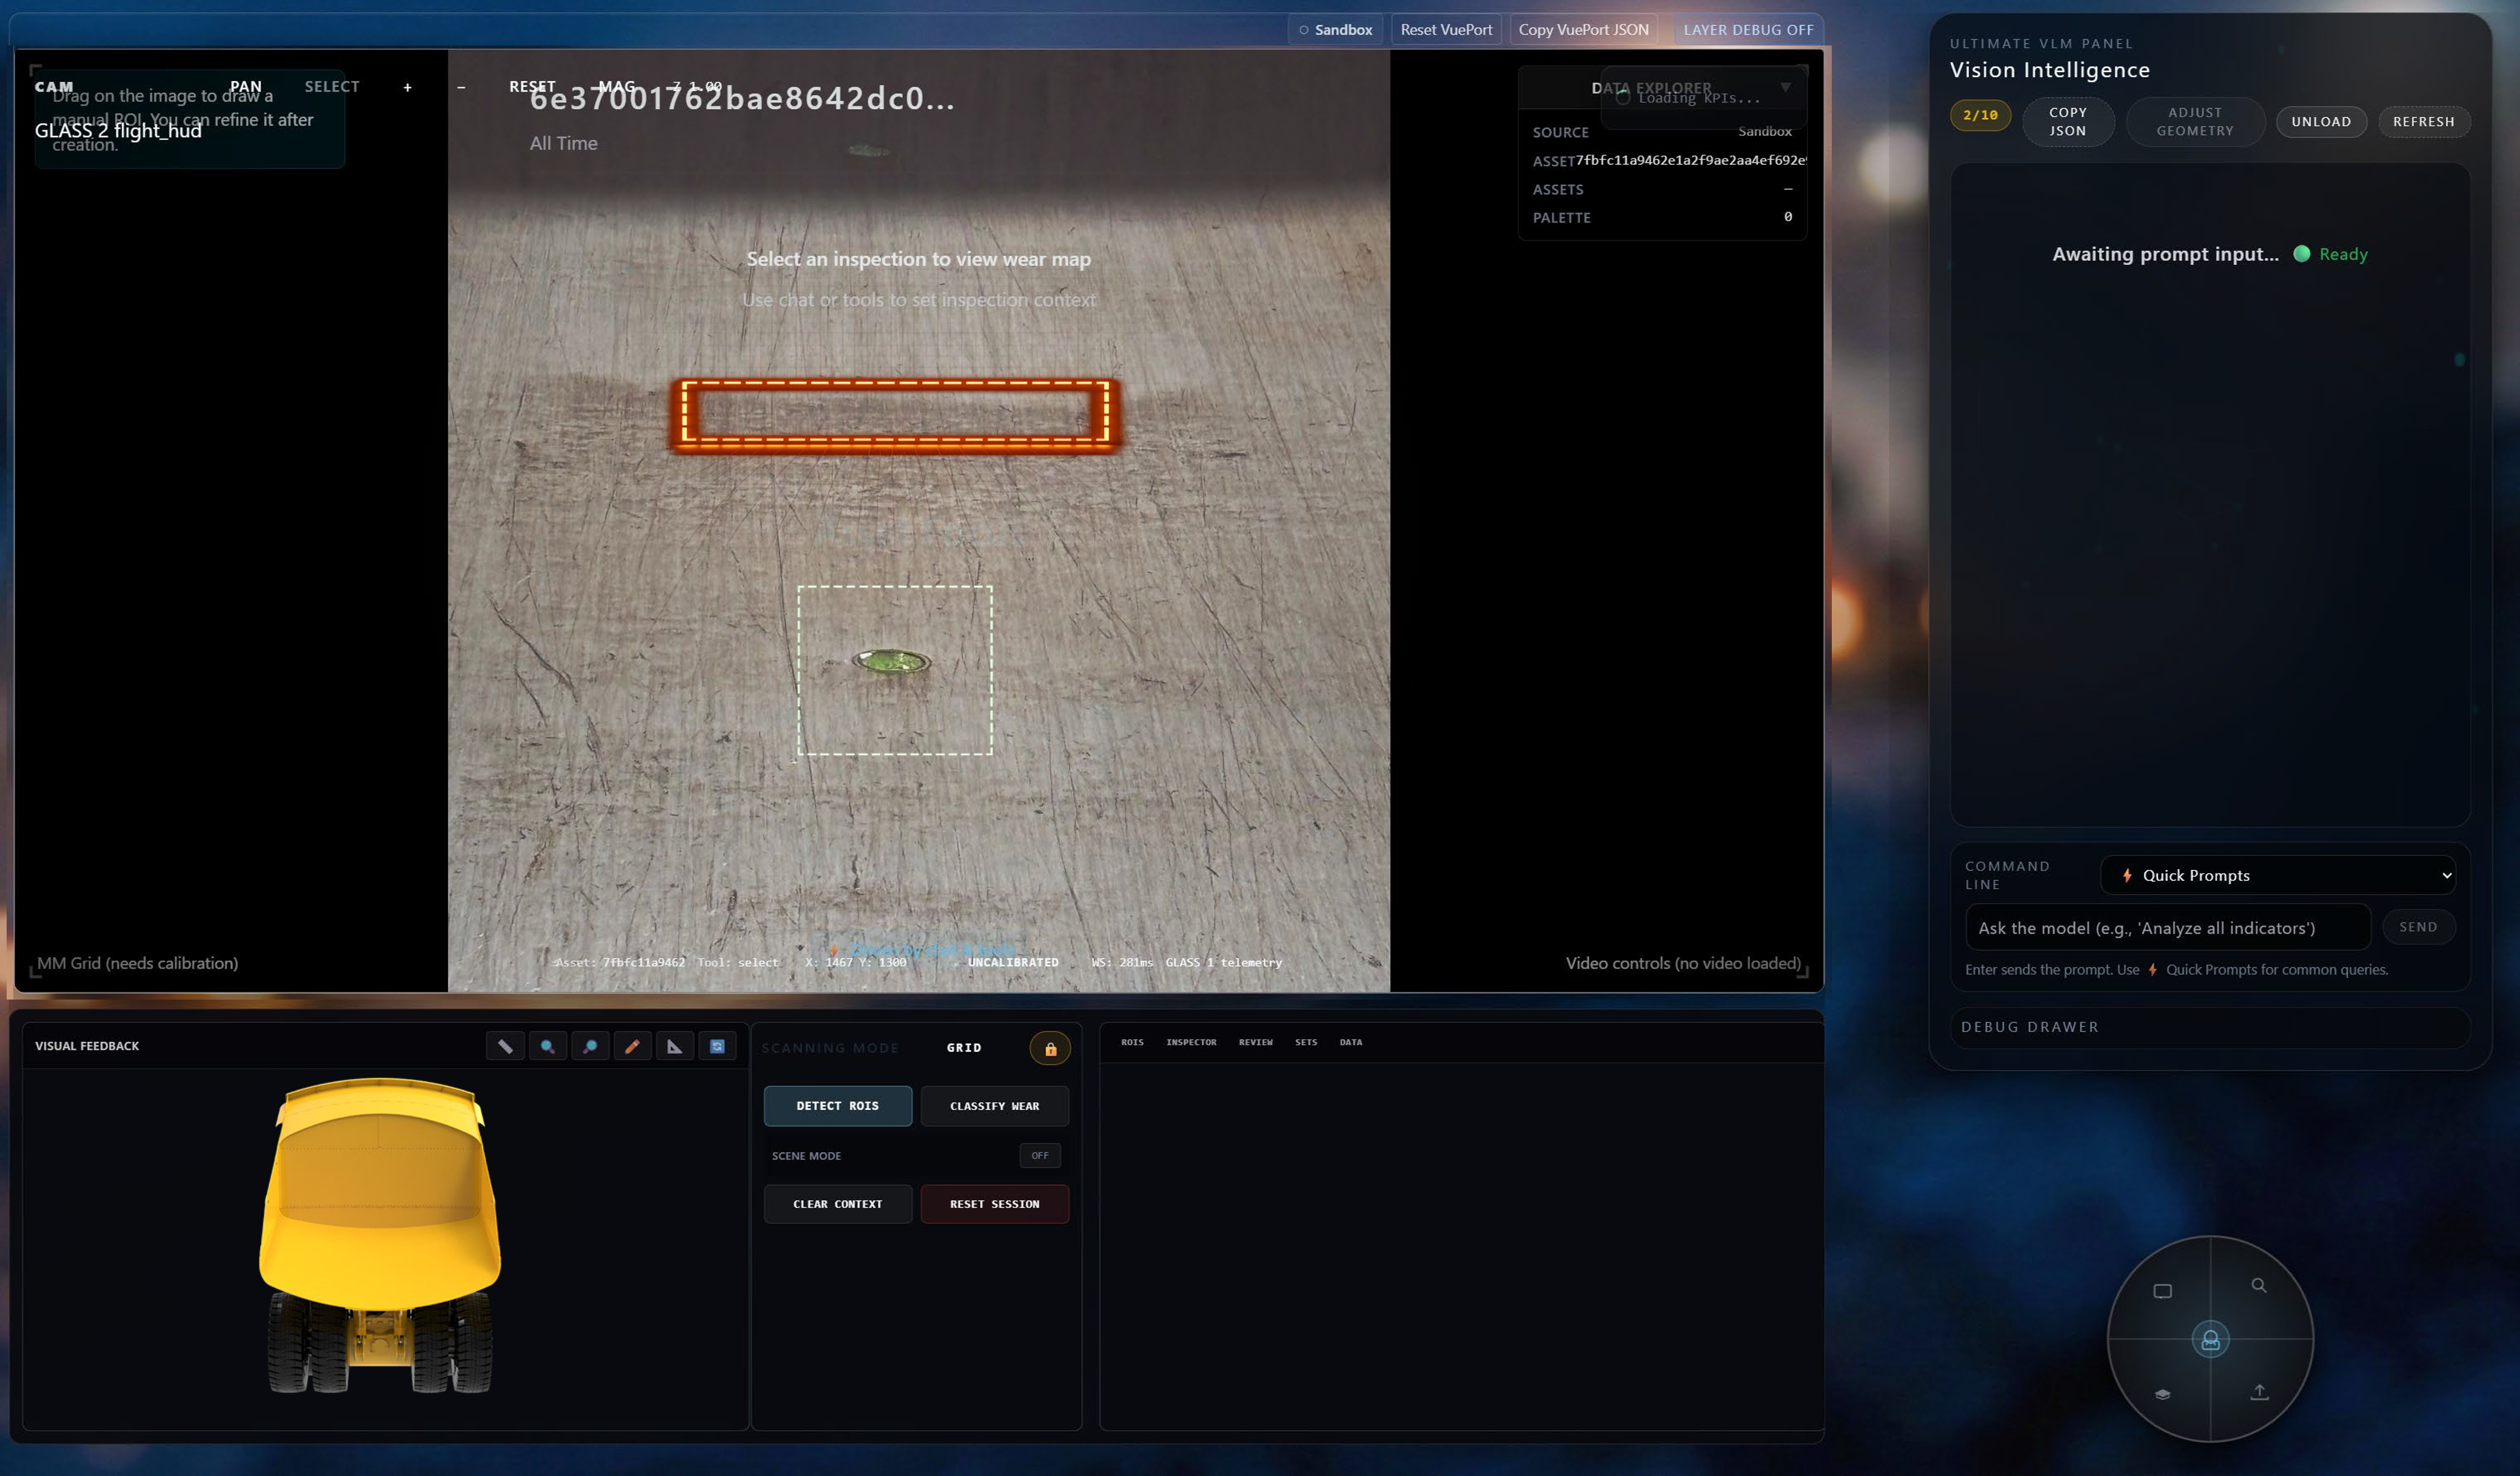The image size is (2520, 1476).
Task: Select the set-square measurement tool
Action: [676, 1045]
